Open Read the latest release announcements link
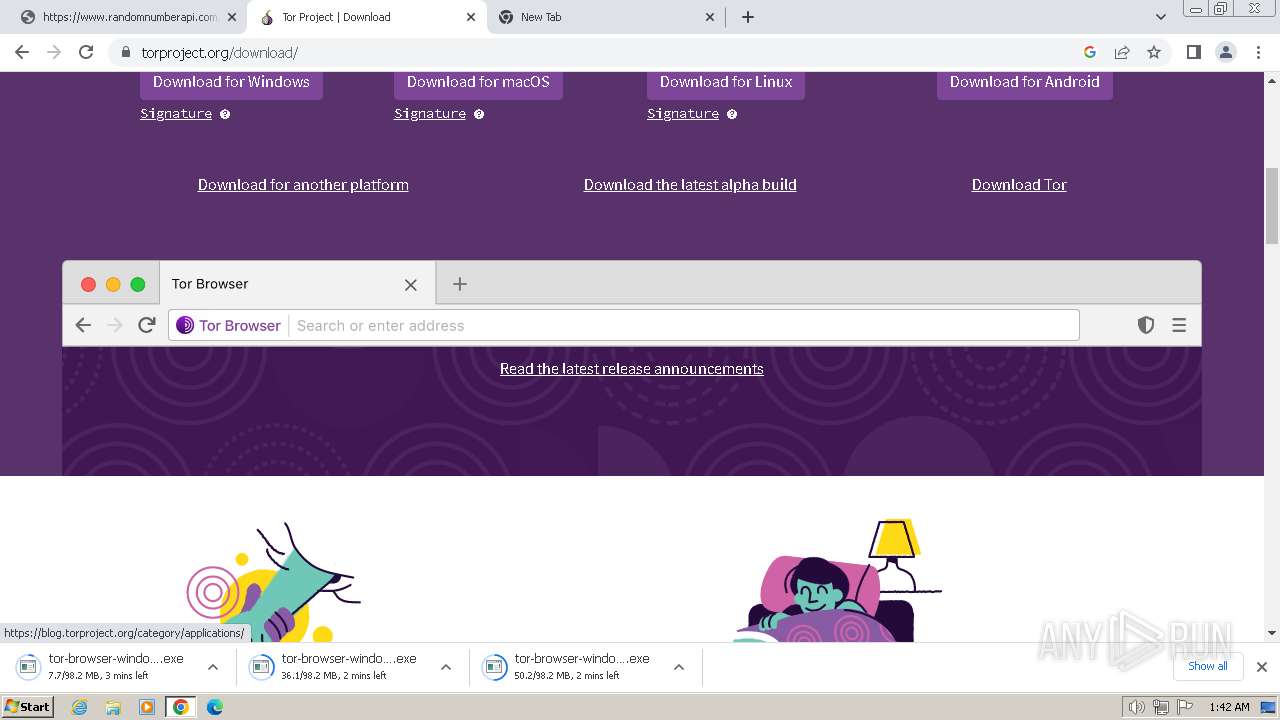The width and height of the screenshot is (1280, 720). click(631, 369)
